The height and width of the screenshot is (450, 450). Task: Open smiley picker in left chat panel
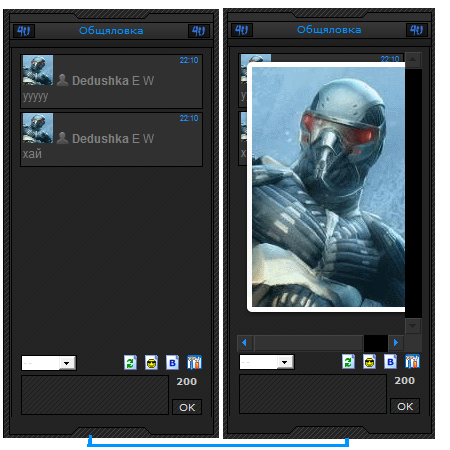coord(152,363)
